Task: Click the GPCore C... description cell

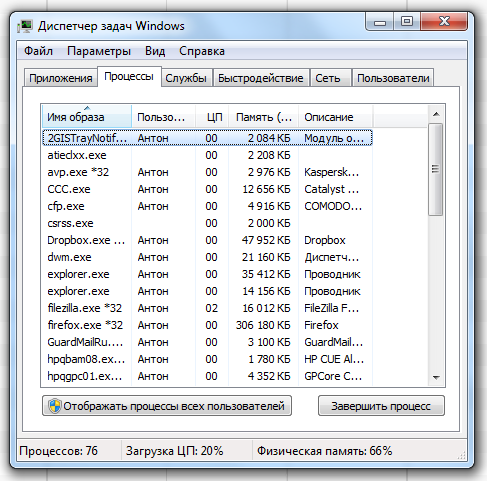Action: pyautogui.click(x=333, y=376)
